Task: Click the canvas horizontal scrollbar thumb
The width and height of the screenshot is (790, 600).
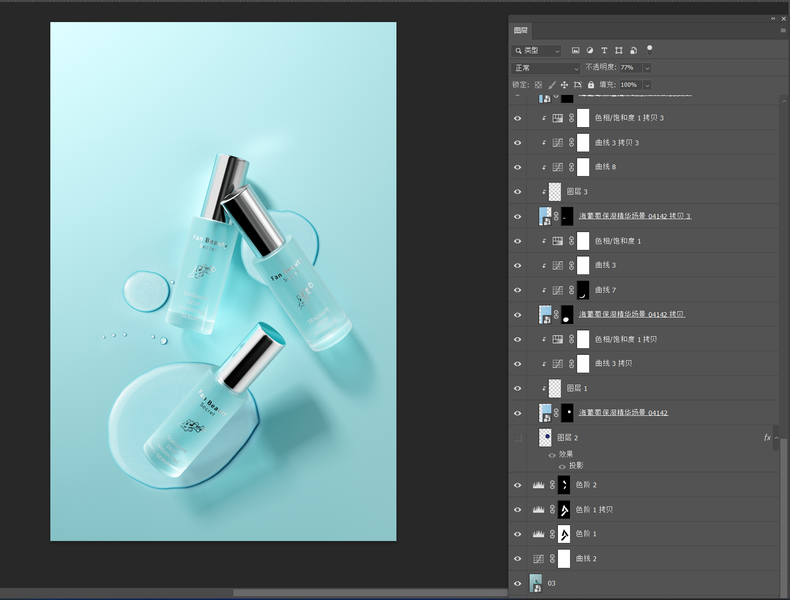Action: click(370, 593)
